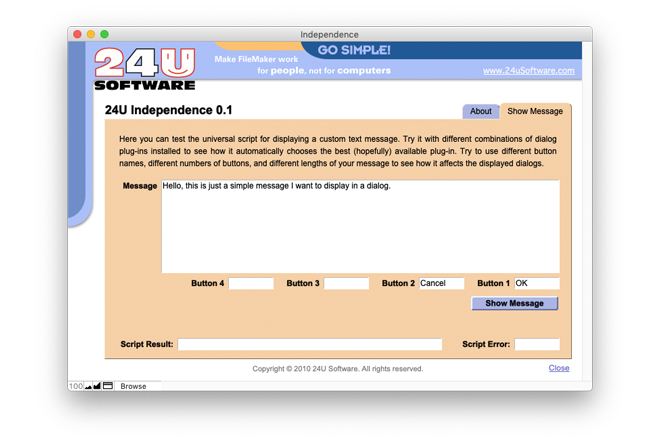Open the www.24uSoftware.com link
660x440 pixels.
(528, 71)
